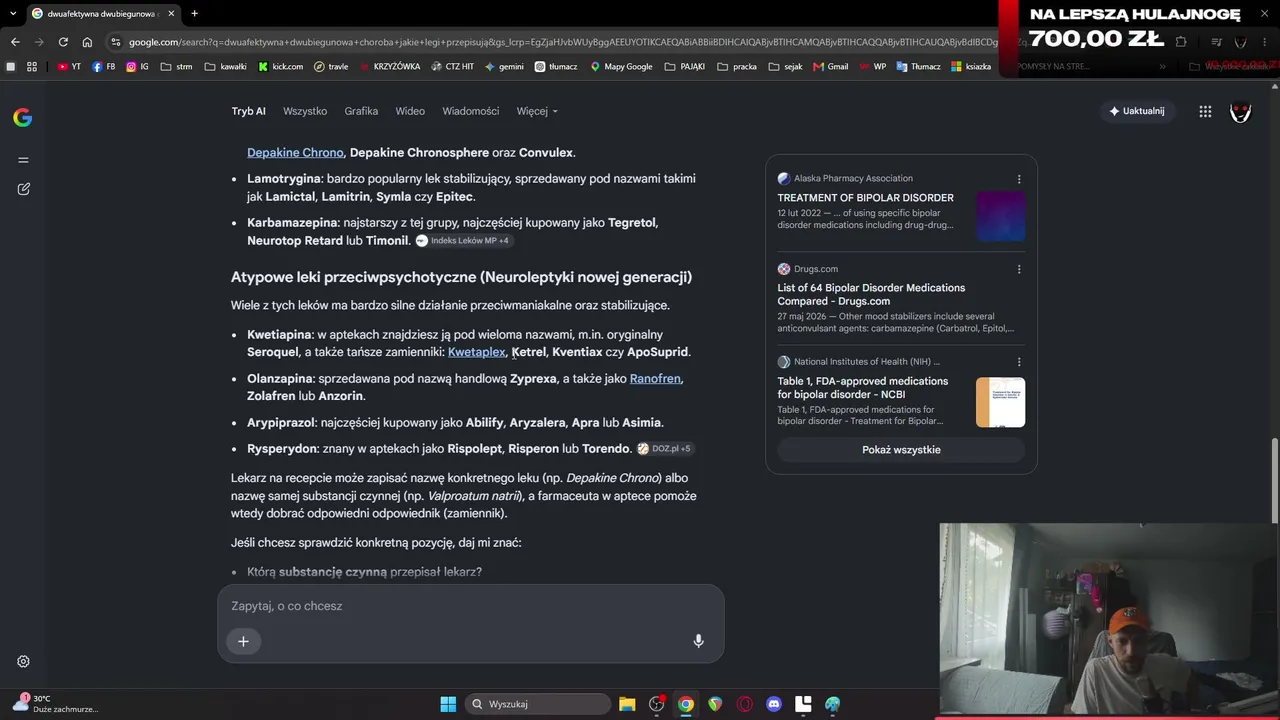Expand the Indeks Leków MP +4 sources chip

coord(462,241)
